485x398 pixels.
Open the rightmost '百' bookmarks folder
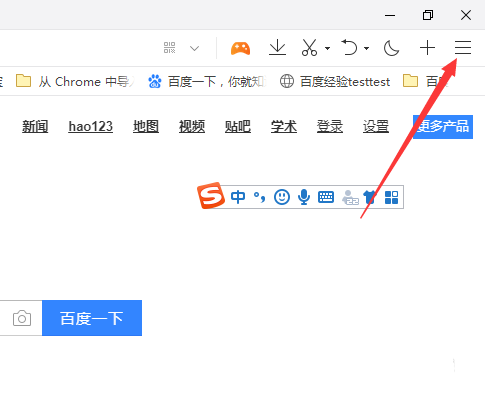[x=425, y=81]
